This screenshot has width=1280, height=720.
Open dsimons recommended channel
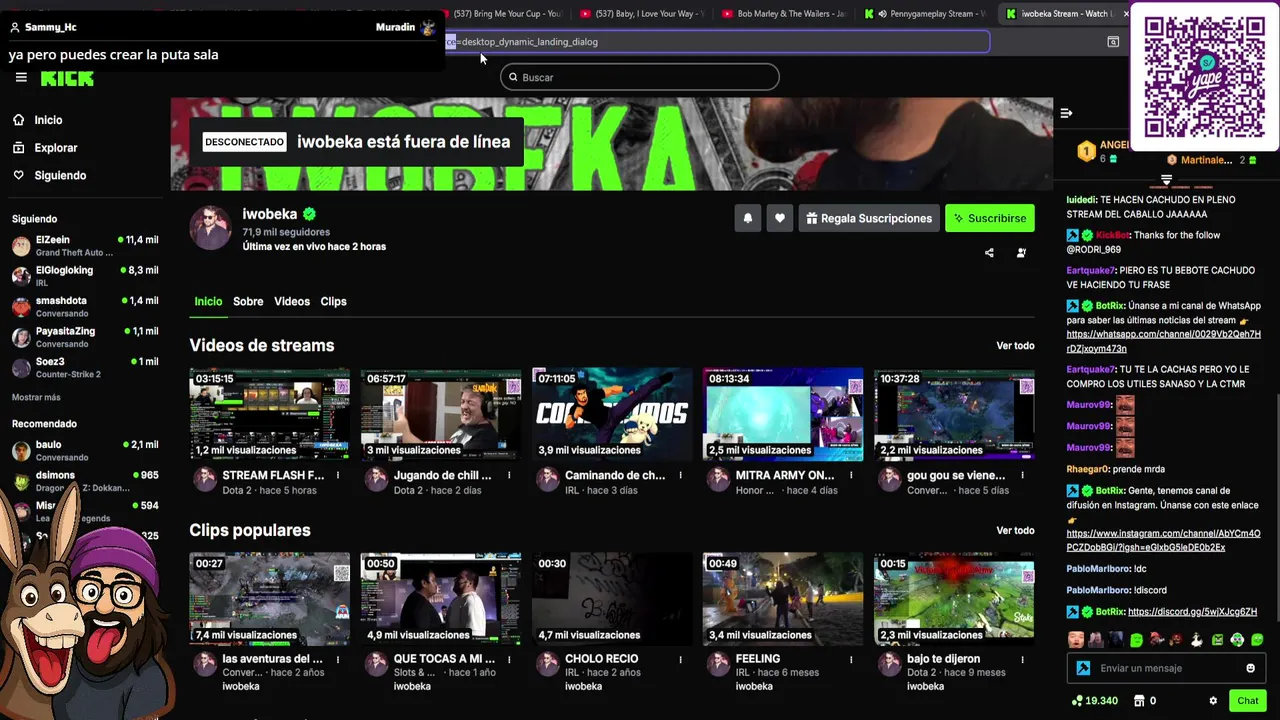coord(85,481)
